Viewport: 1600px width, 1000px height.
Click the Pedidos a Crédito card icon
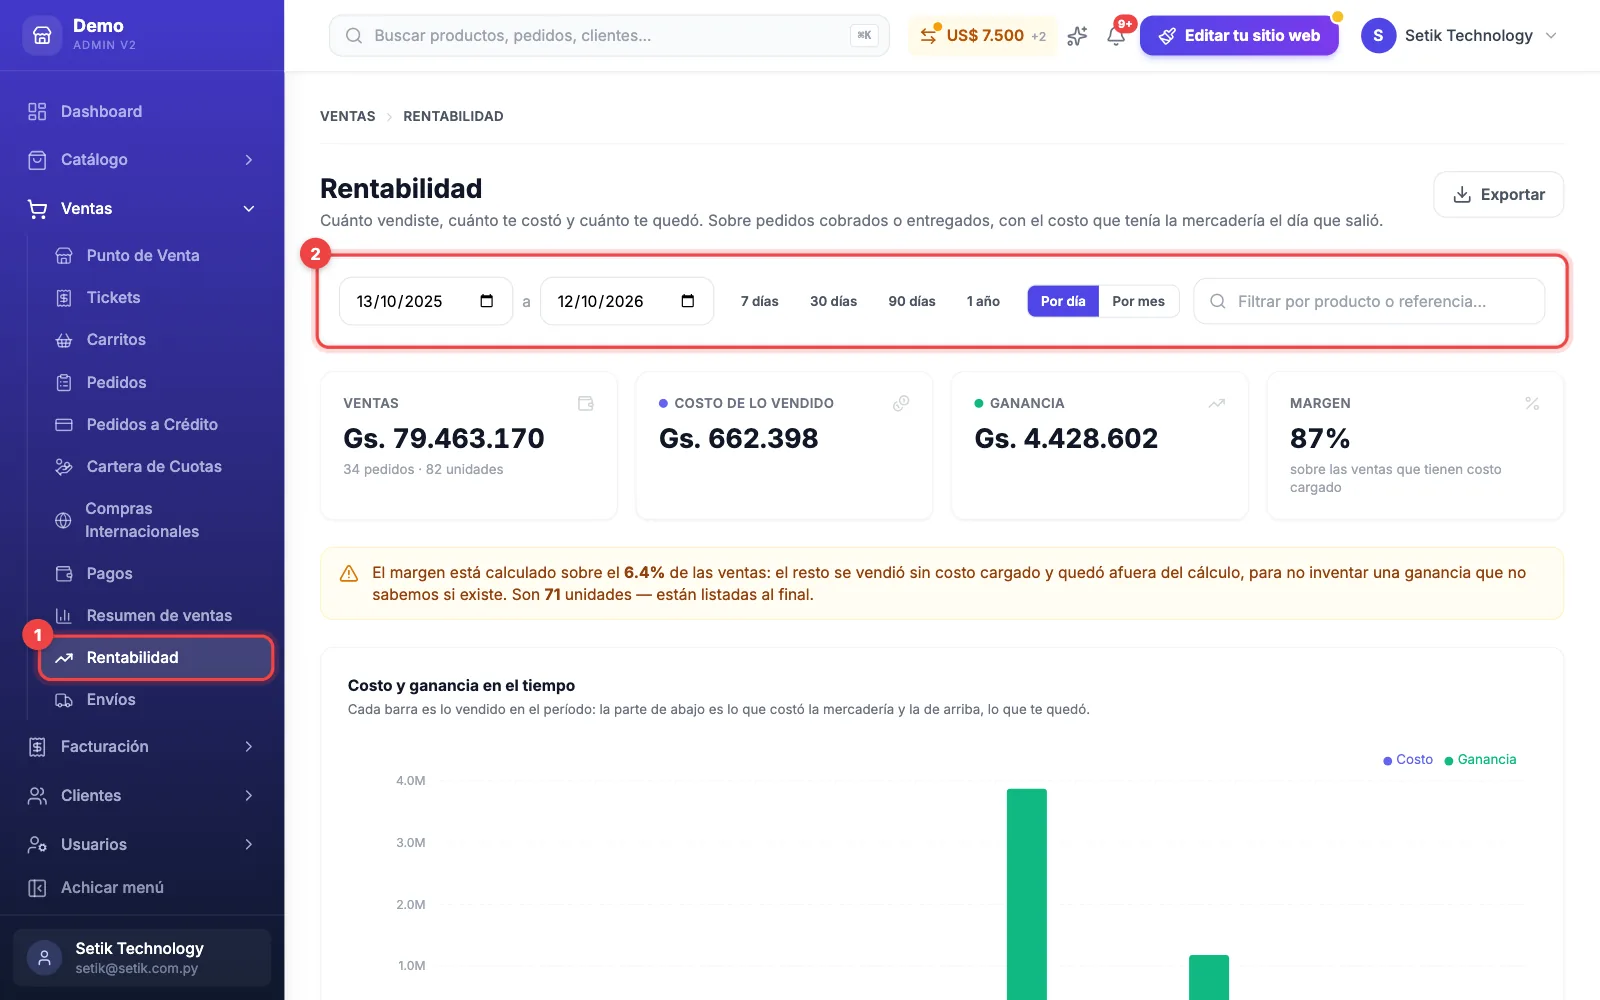pyautogui.click(x=64, y=425)
